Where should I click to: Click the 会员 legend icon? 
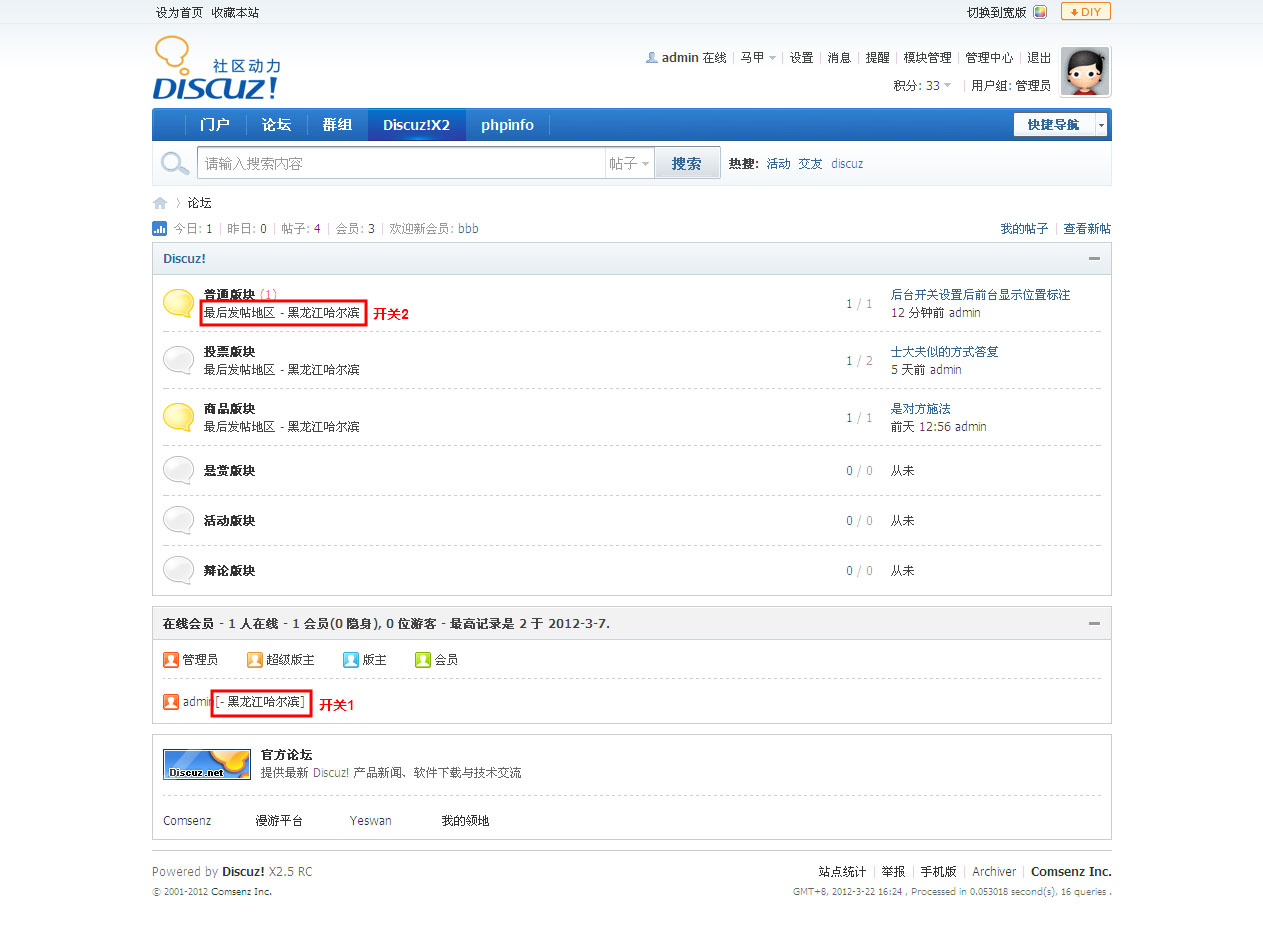(x=423, y=660)
